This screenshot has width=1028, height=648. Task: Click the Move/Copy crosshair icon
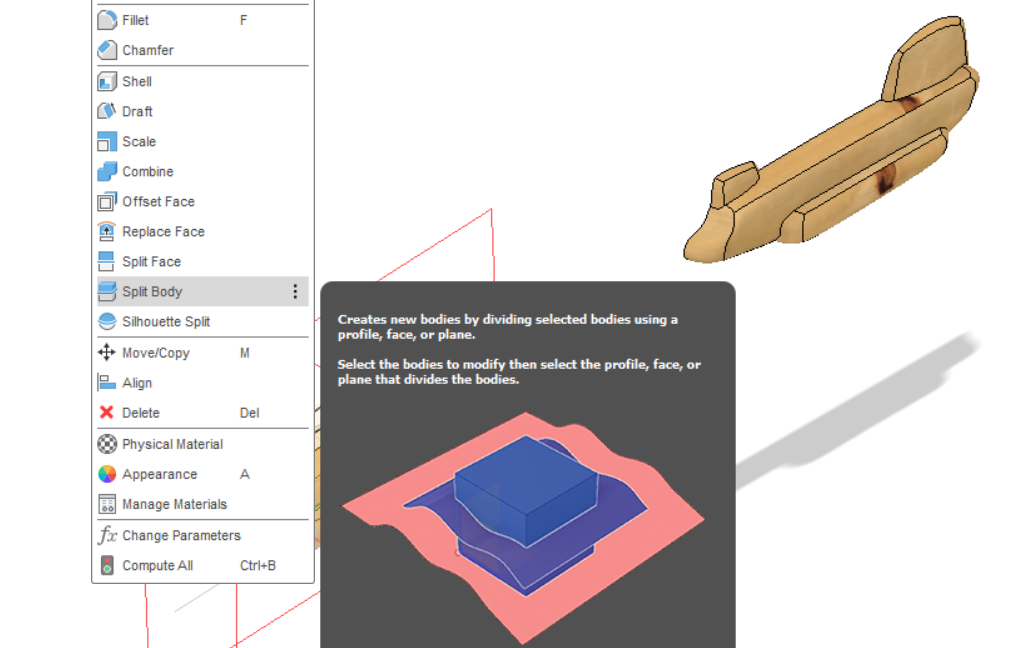(x=107, y=352)
